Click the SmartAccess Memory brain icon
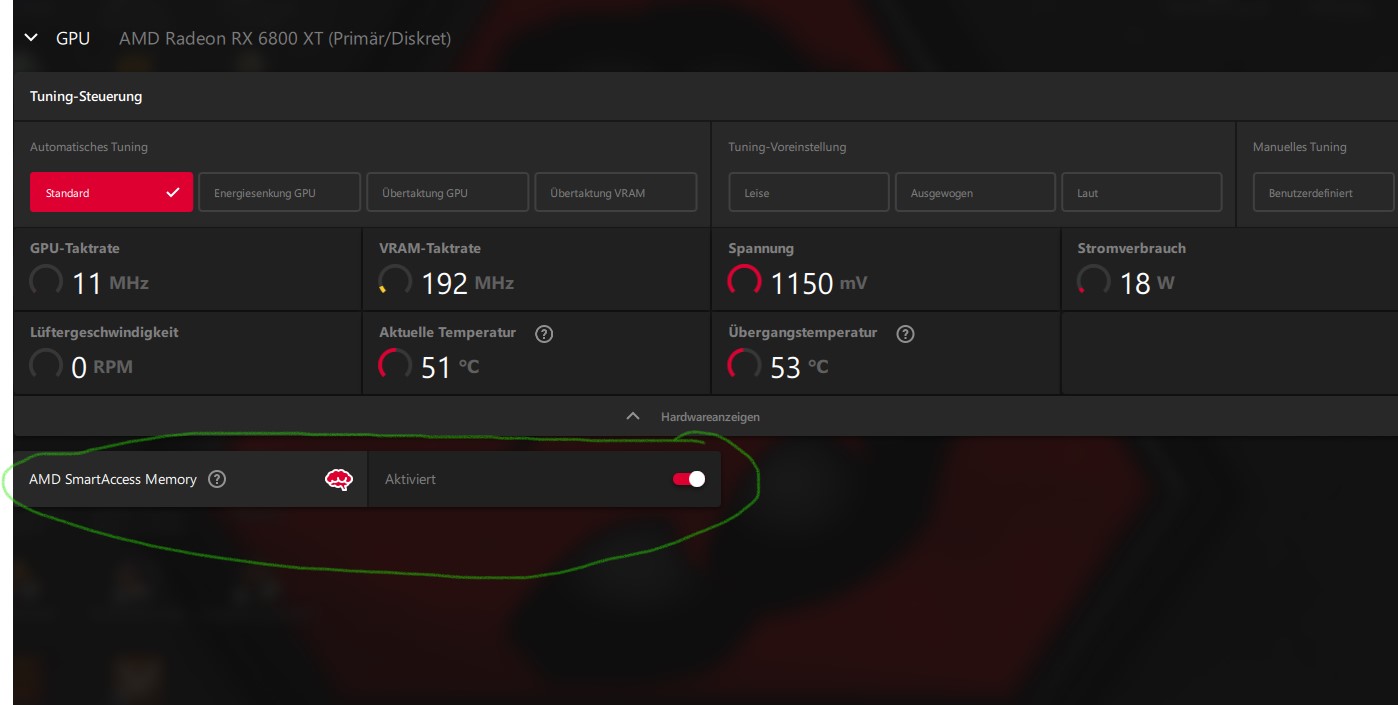1398x705 pixels. pos(339,480)
